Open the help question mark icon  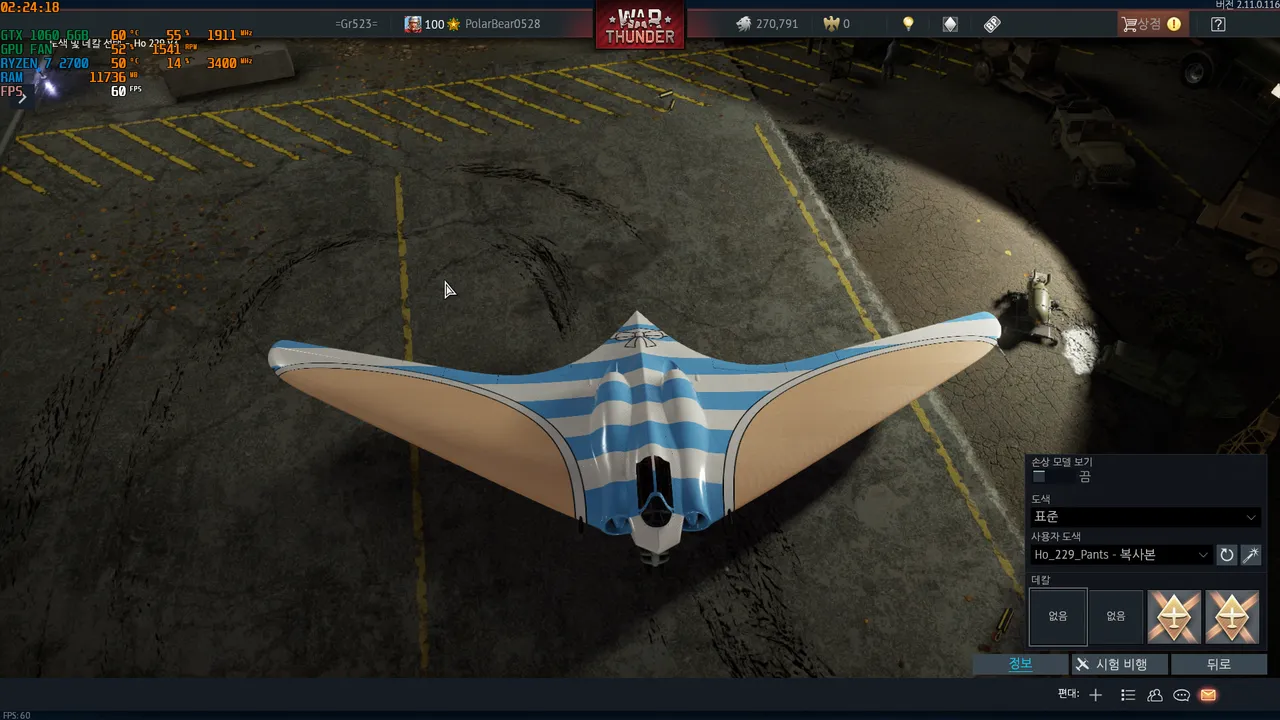click(1218, 24)
